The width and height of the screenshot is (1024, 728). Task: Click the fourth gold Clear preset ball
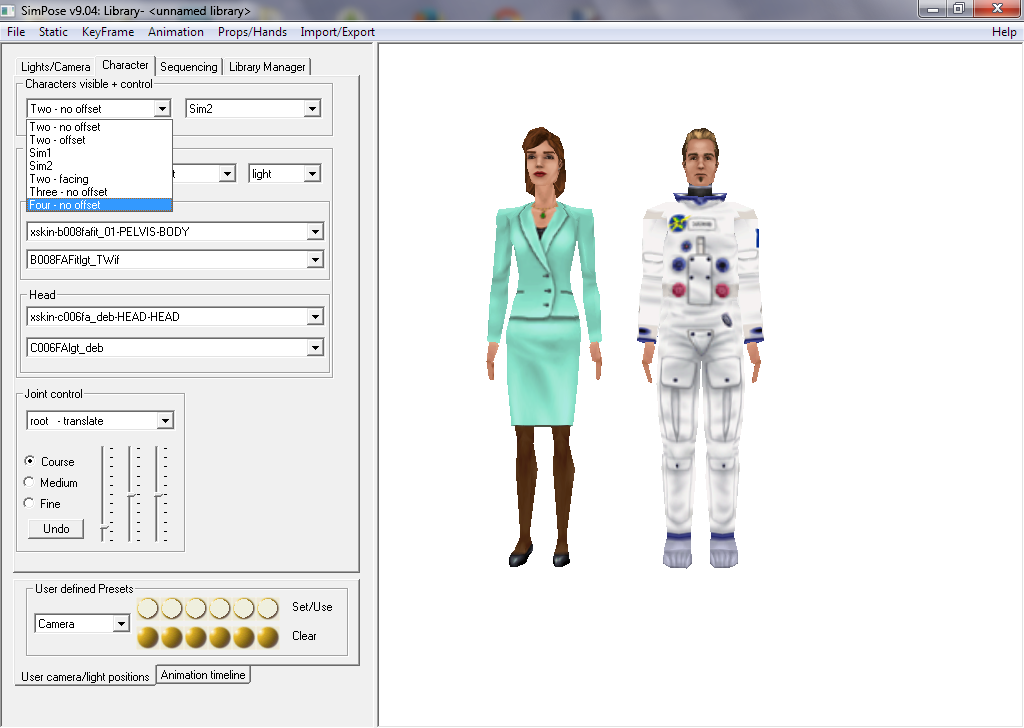tap(220, 637)
